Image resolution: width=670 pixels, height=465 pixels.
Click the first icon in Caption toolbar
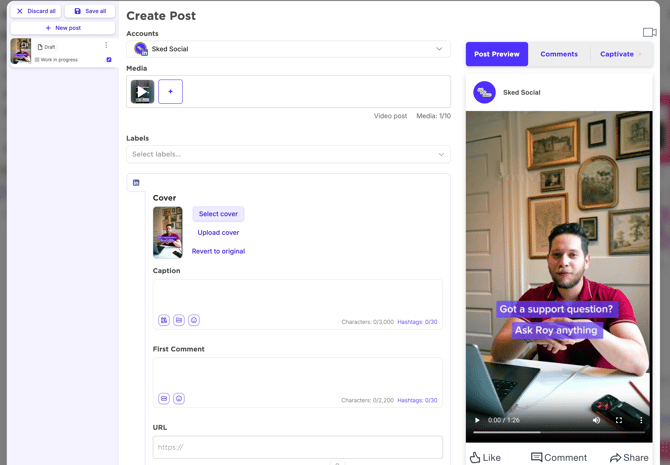(x=164, y=320)
